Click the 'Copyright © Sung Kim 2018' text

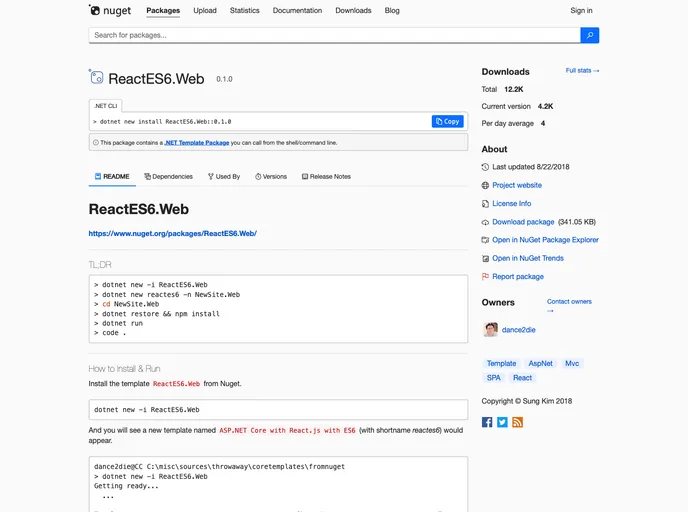527,401
